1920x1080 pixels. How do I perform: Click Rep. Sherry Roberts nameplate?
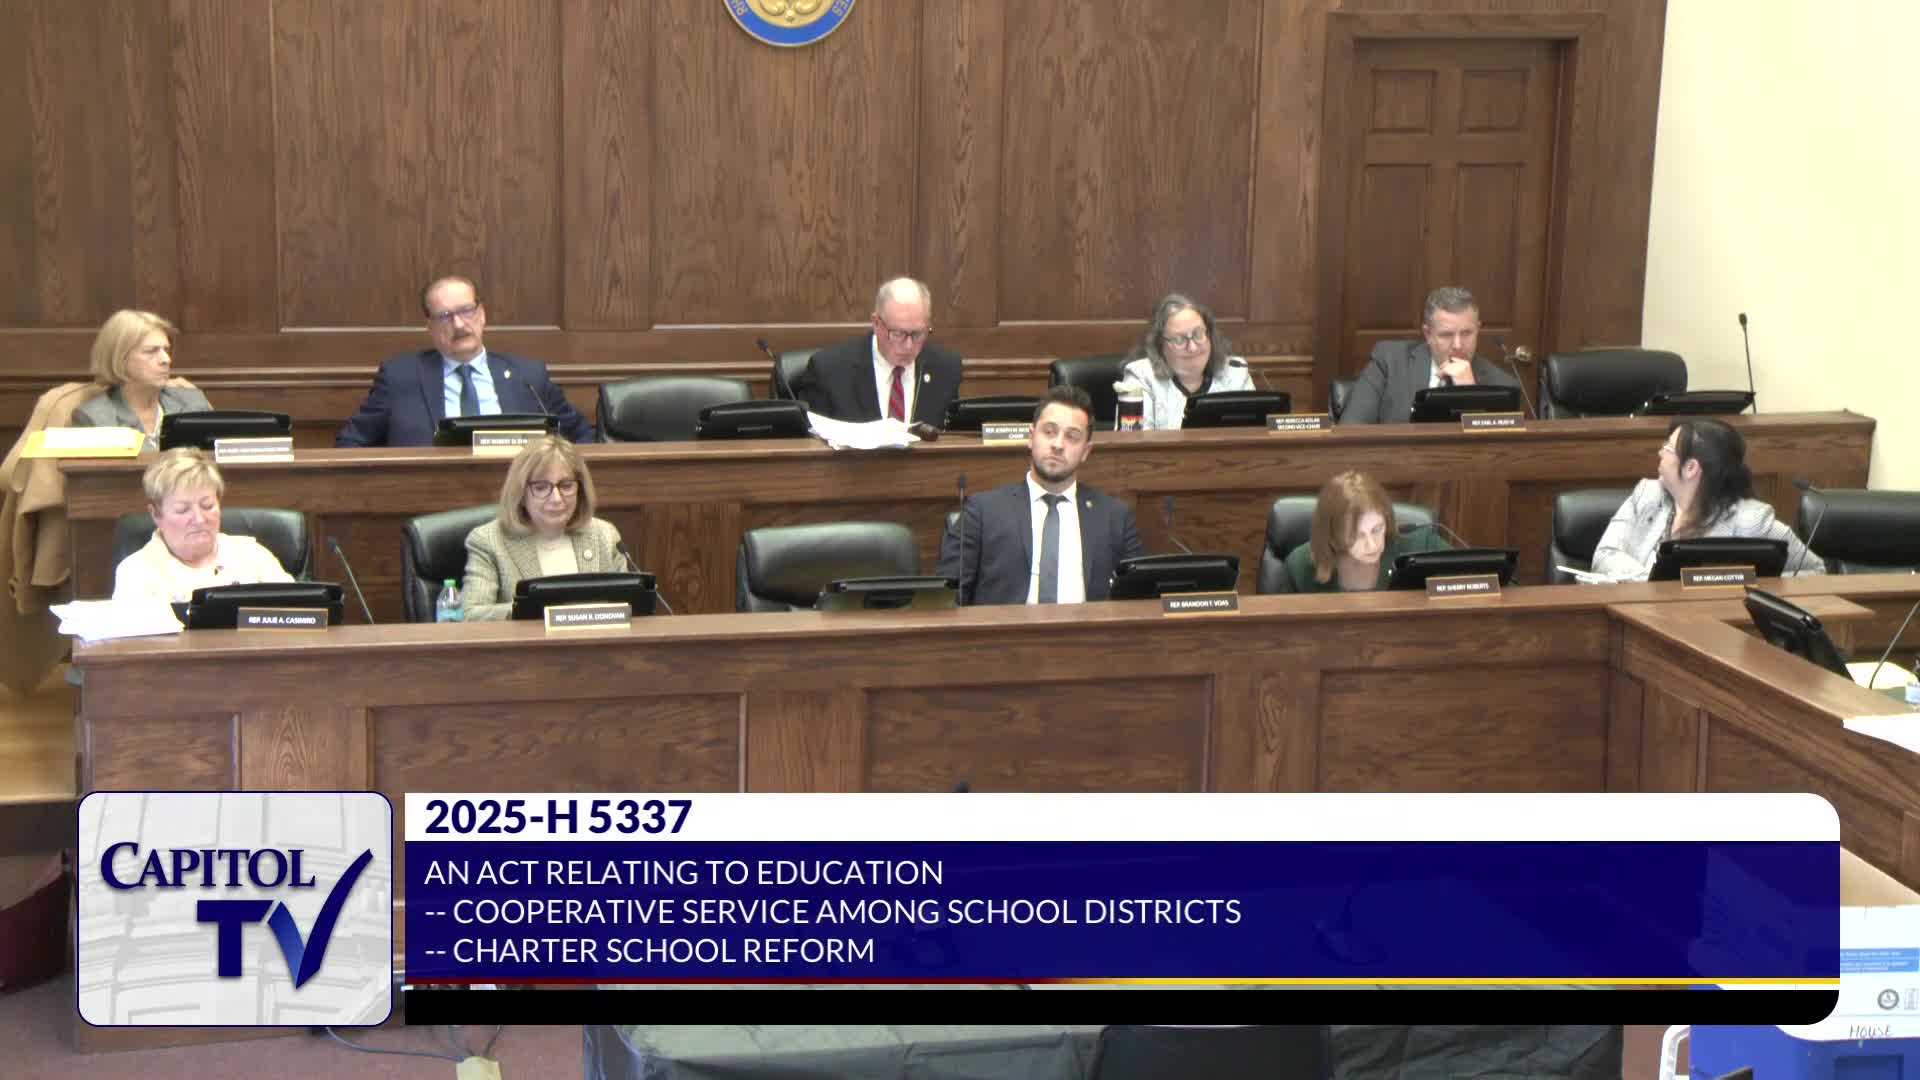pos(1462,587)
